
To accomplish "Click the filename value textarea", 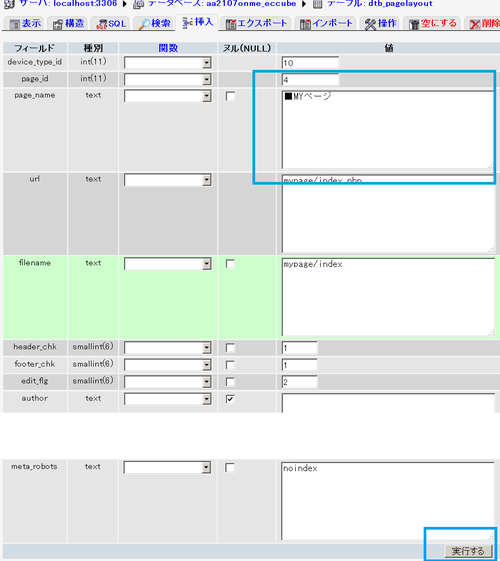I will [x=388, y=297].
